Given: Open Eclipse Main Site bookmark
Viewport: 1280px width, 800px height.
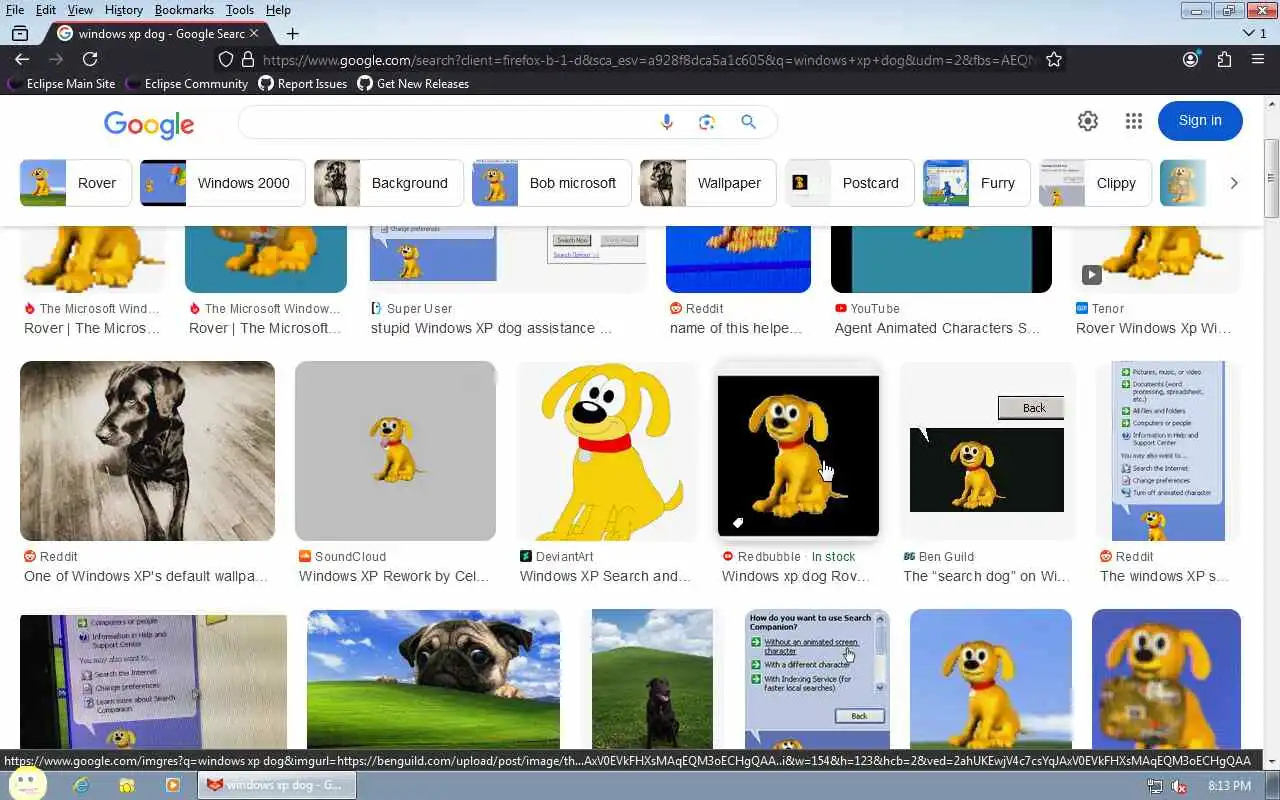Looking at the screenshot, I should click(62, 84).
